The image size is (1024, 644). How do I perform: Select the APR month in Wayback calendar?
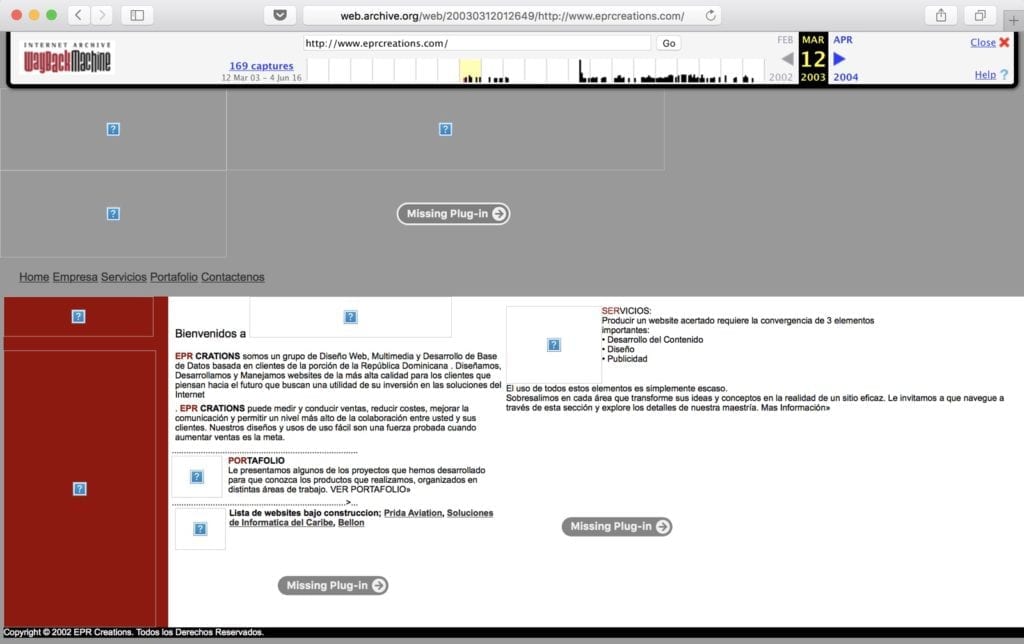tap(842, 40)
